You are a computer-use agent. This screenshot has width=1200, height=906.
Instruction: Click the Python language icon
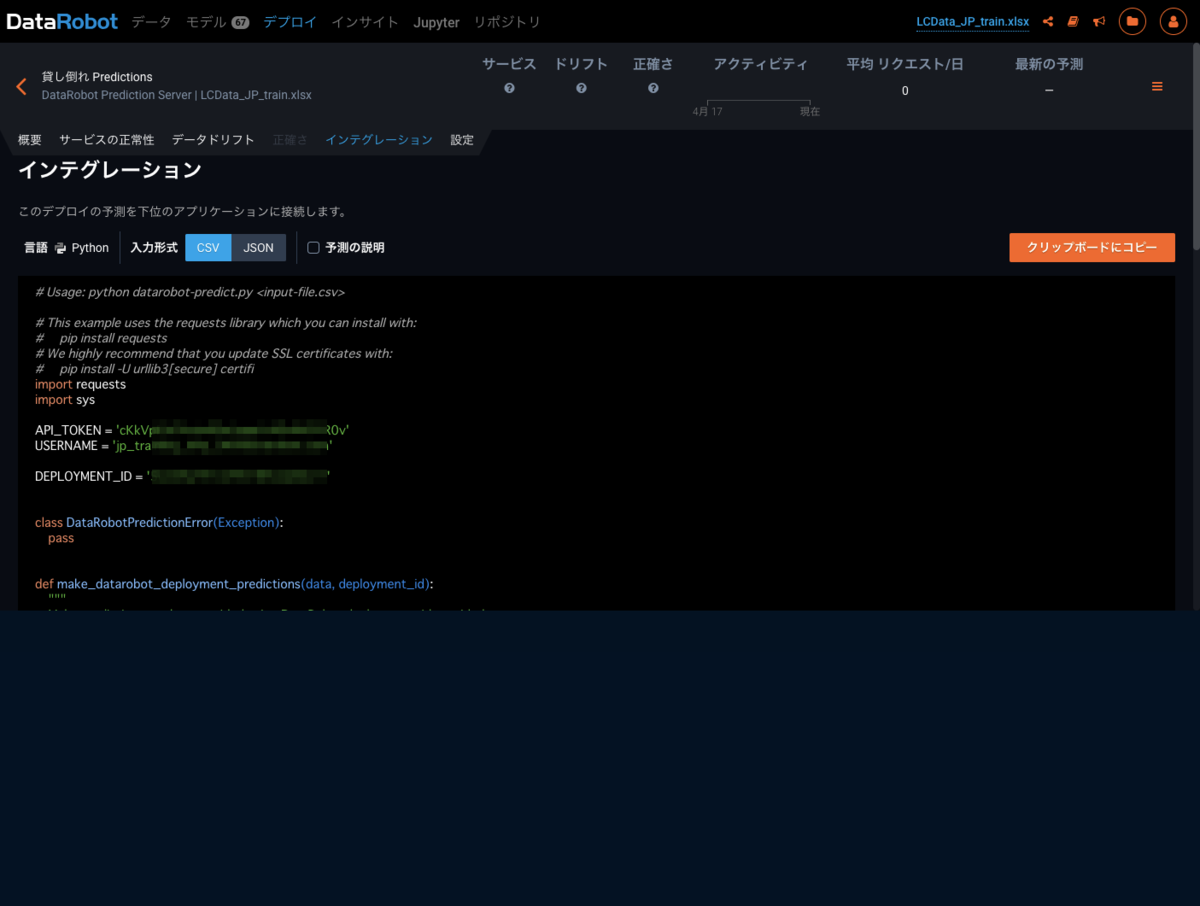(61, 248)
